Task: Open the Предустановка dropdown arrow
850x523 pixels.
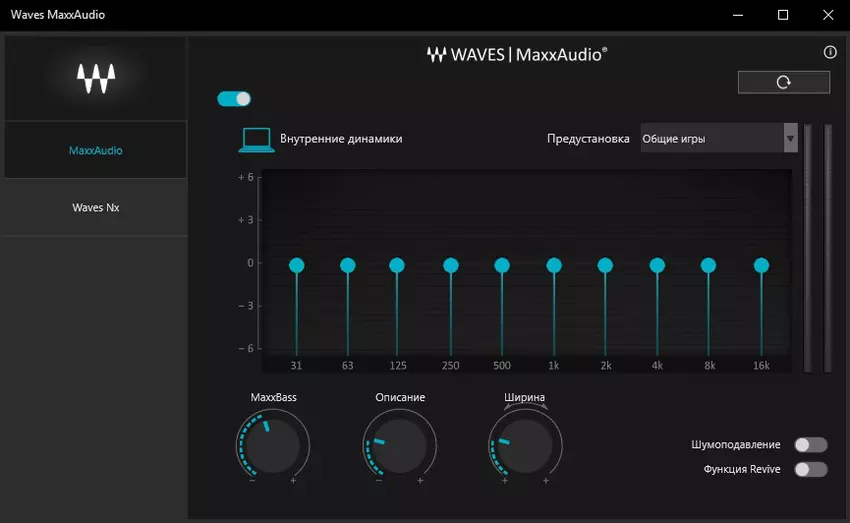Action: click(791, 138)
